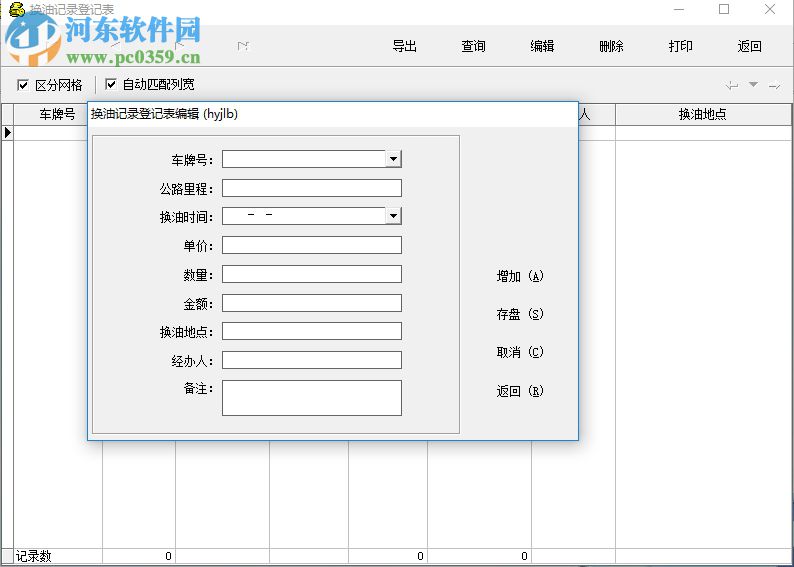The width and height of the screenshot is (794, 567).
Task: Click the 增加 (A) button
Action: point(520,276)
